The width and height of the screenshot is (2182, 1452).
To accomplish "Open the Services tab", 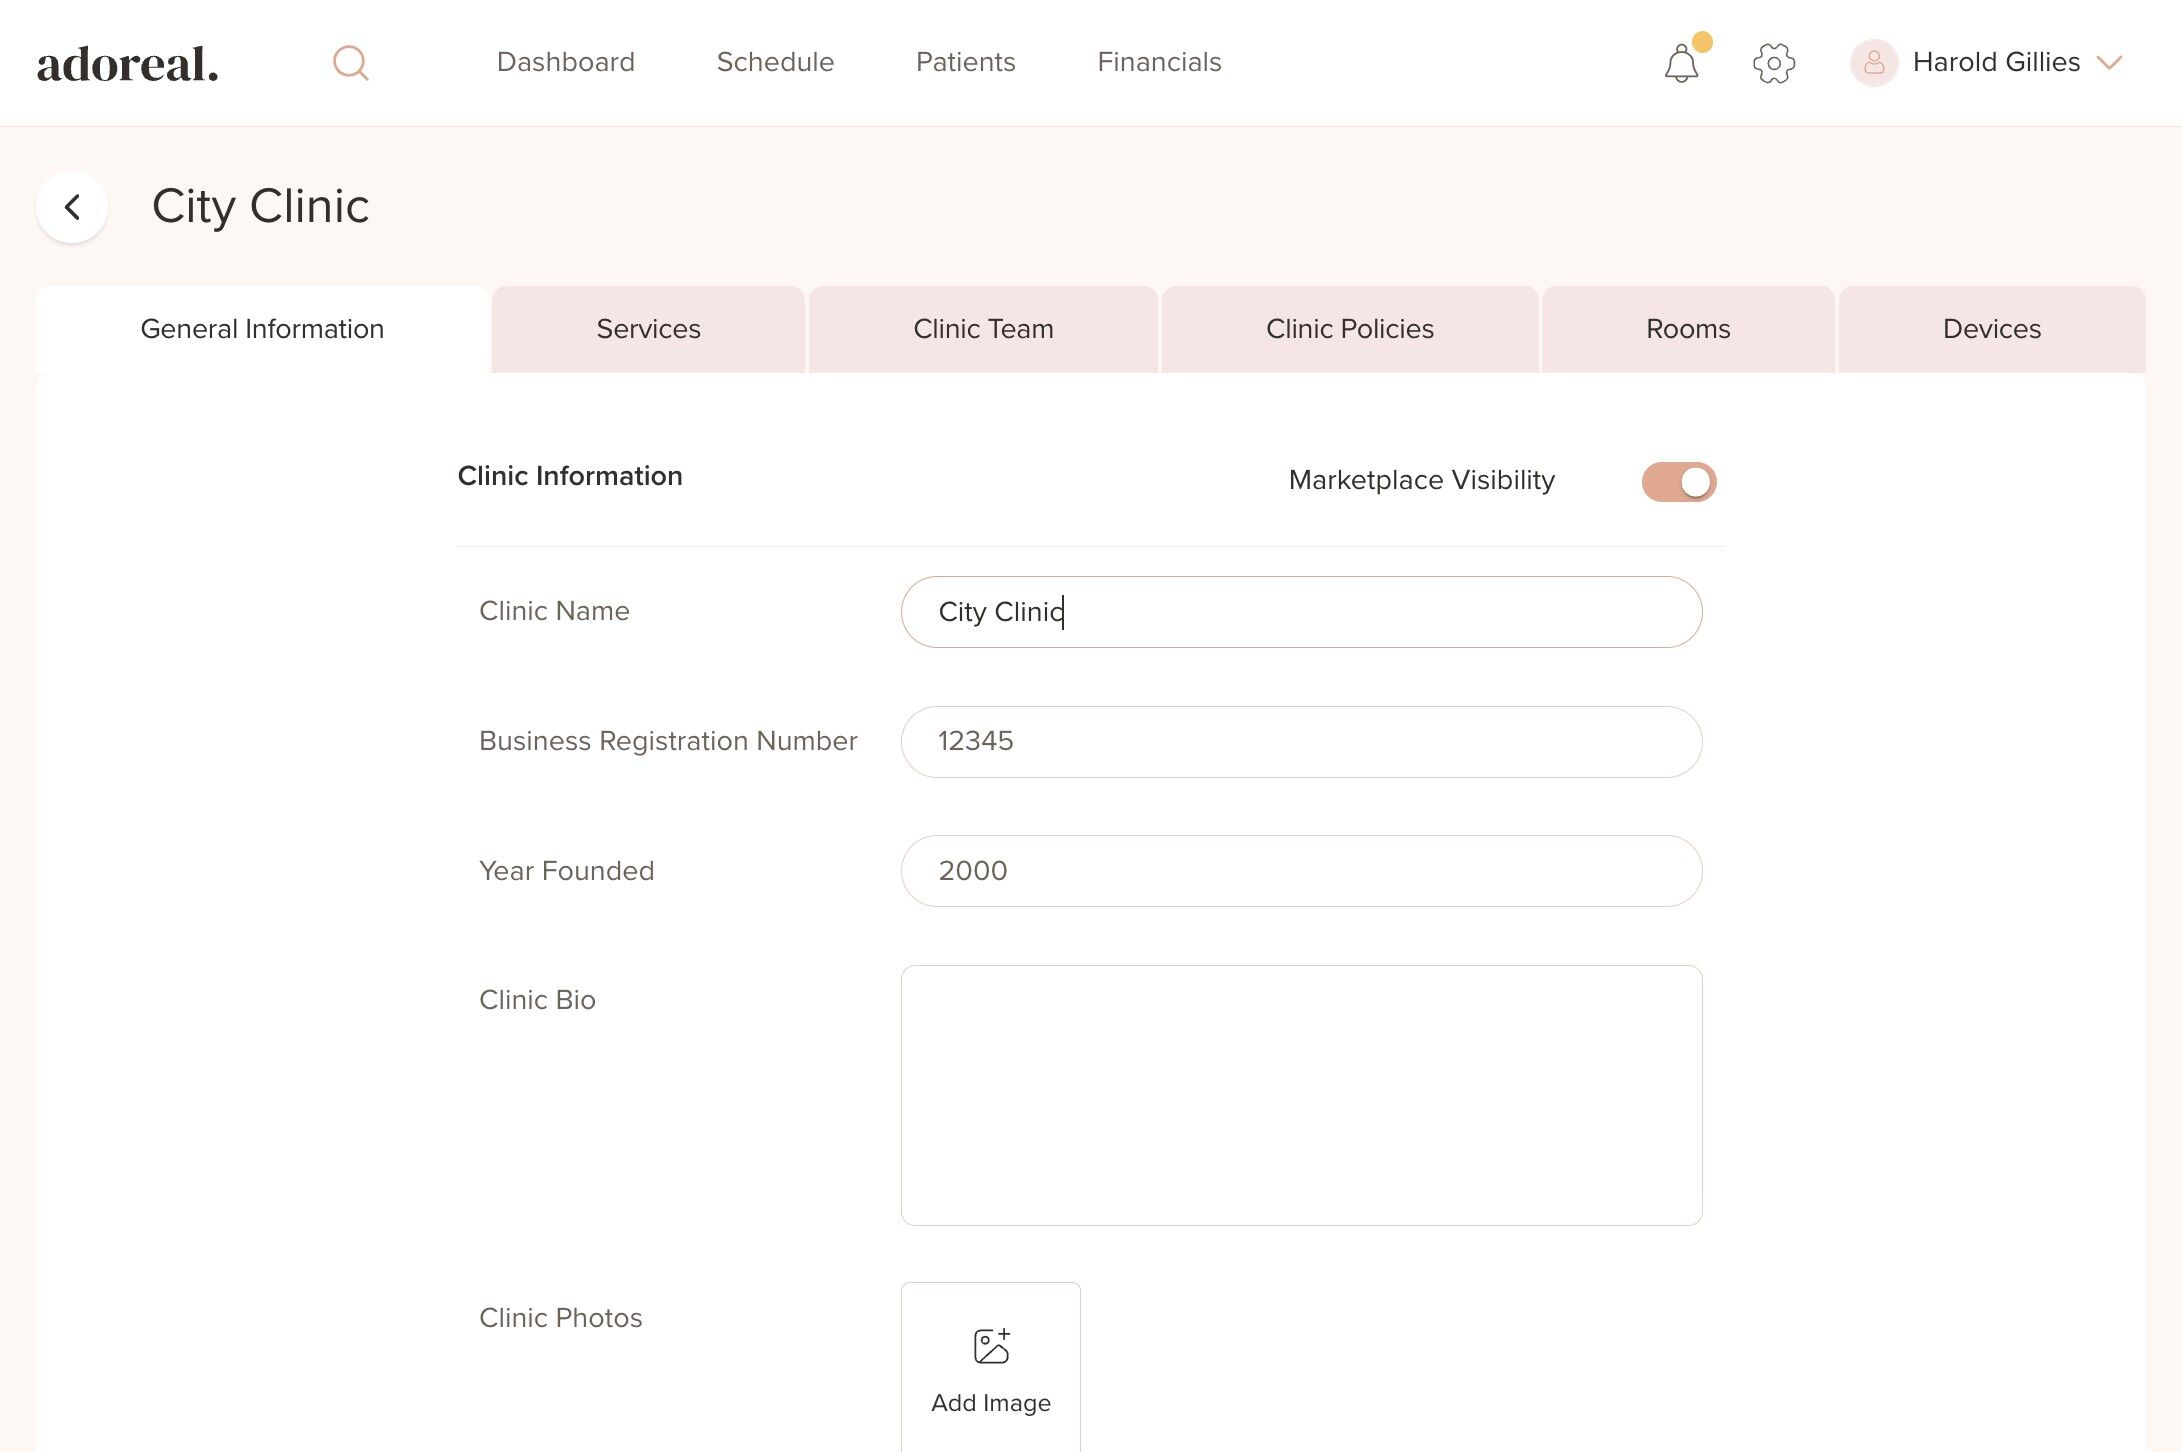I will [x=648, y=329].
